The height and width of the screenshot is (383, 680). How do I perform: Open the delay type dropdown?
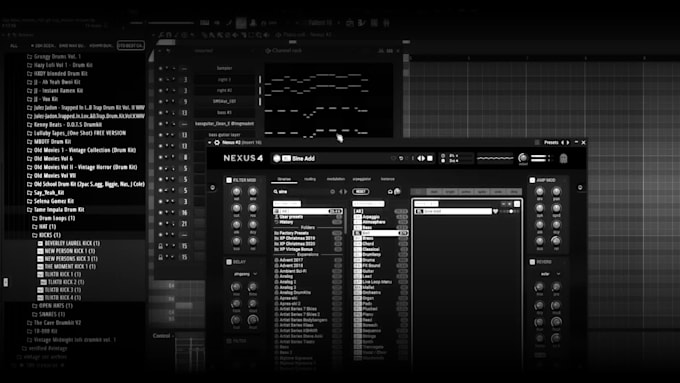[246, 274]
